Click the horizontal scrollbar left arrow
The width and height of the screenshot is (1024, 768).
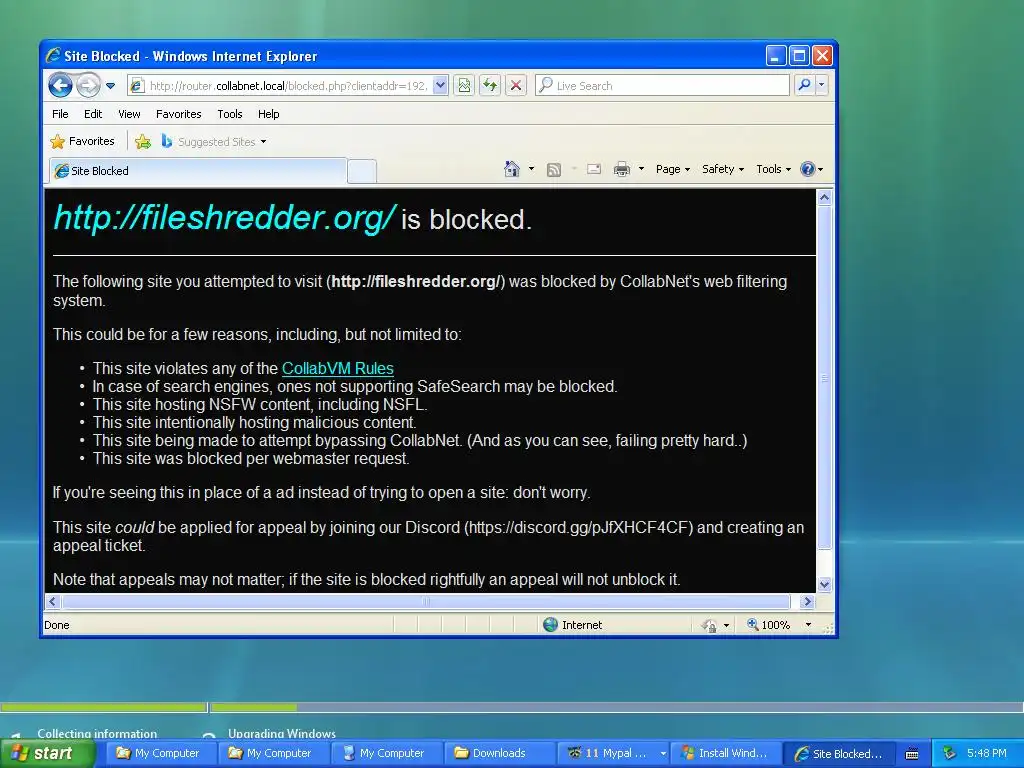(53, 601)
